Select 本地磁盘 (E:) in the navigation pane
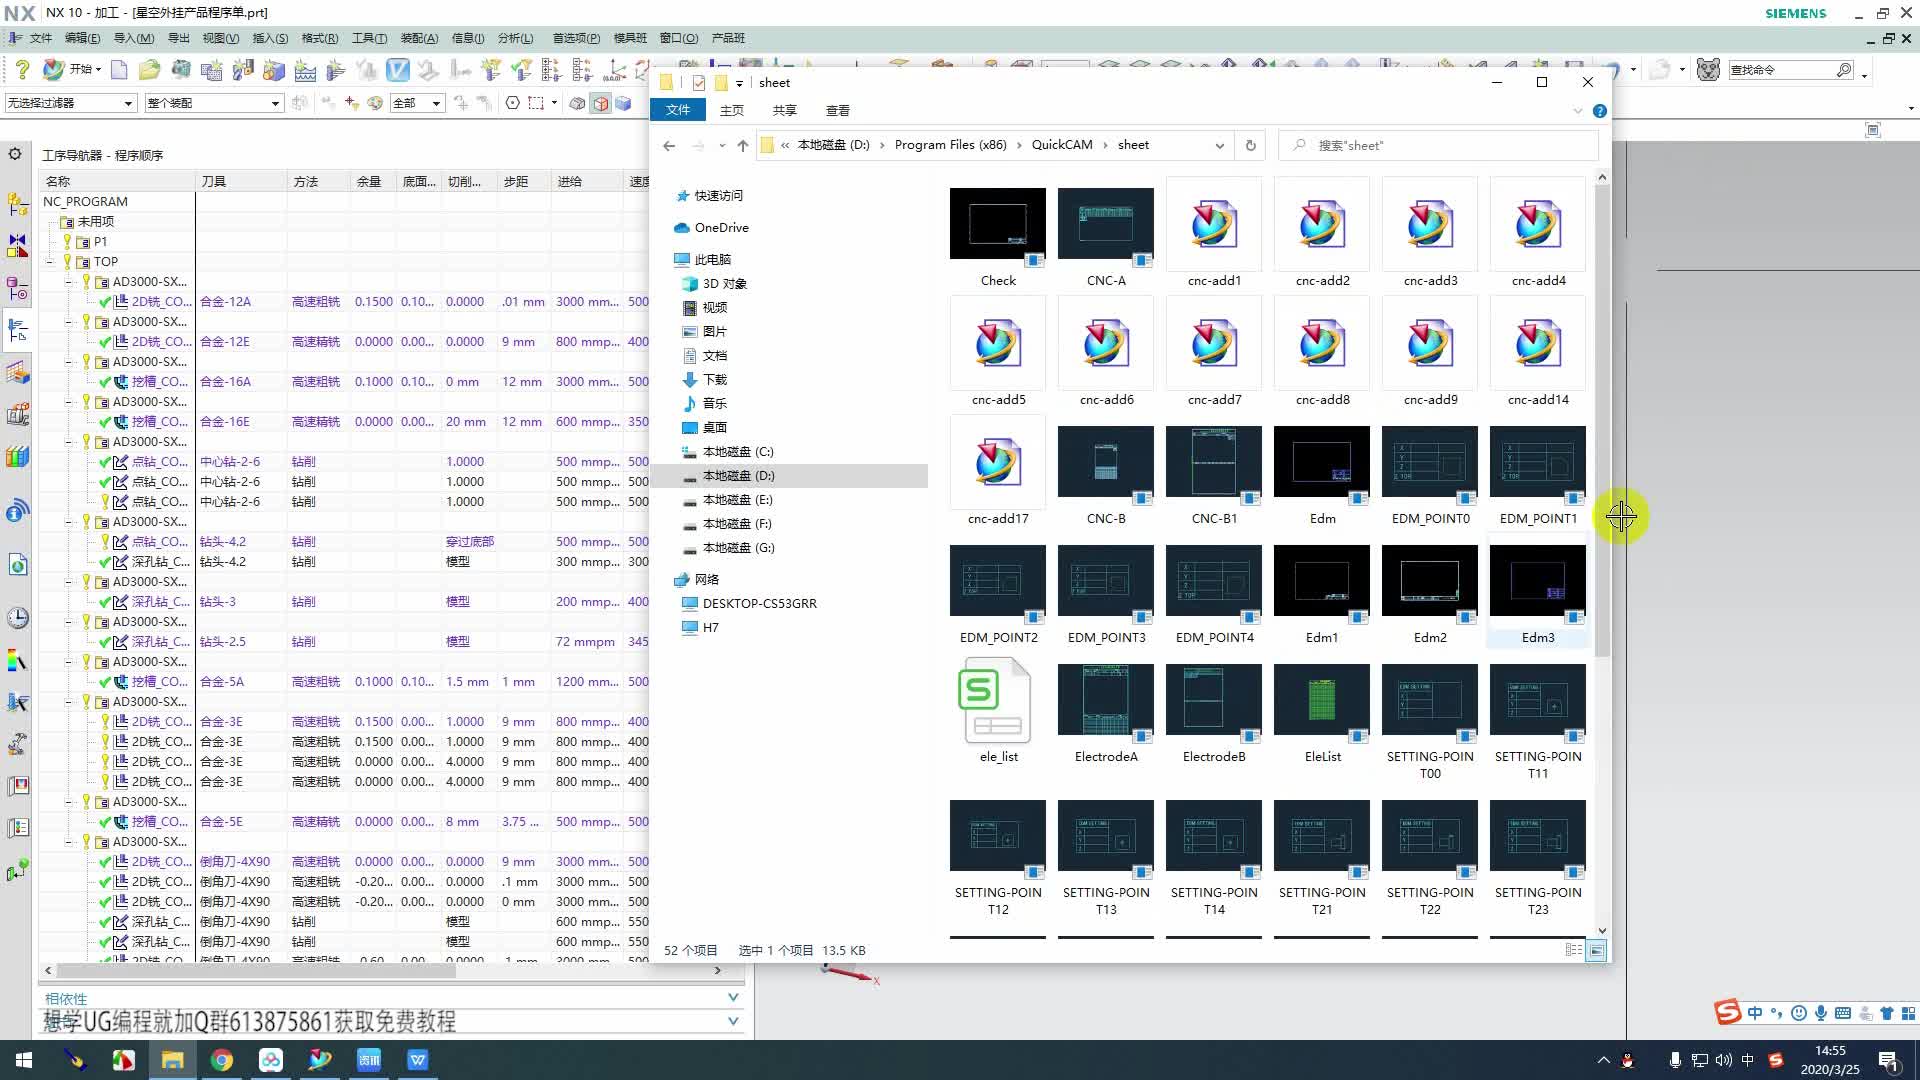This screenshot has height=1080, width=1920. pos(737,500)
